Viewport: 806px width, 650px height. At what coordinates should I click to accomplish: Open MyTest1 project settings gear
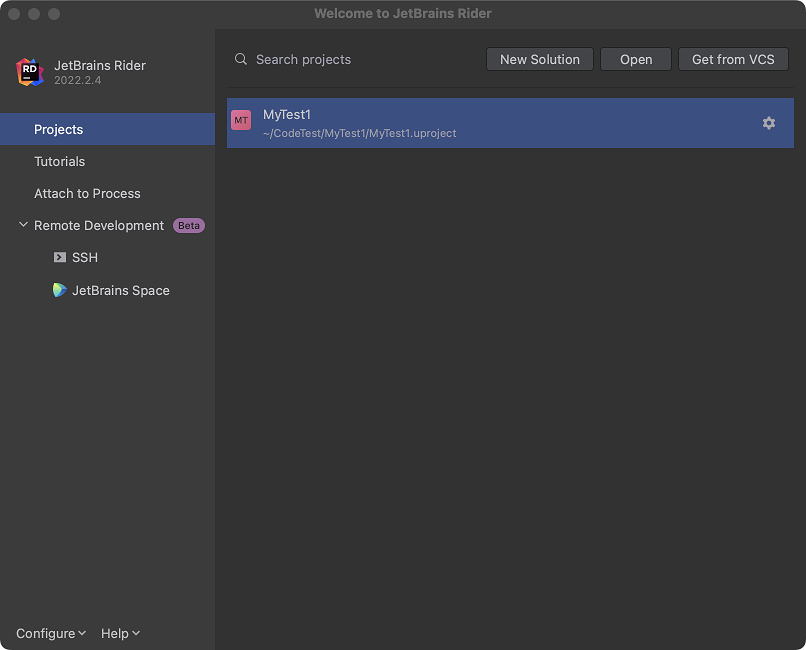[768, 123]
